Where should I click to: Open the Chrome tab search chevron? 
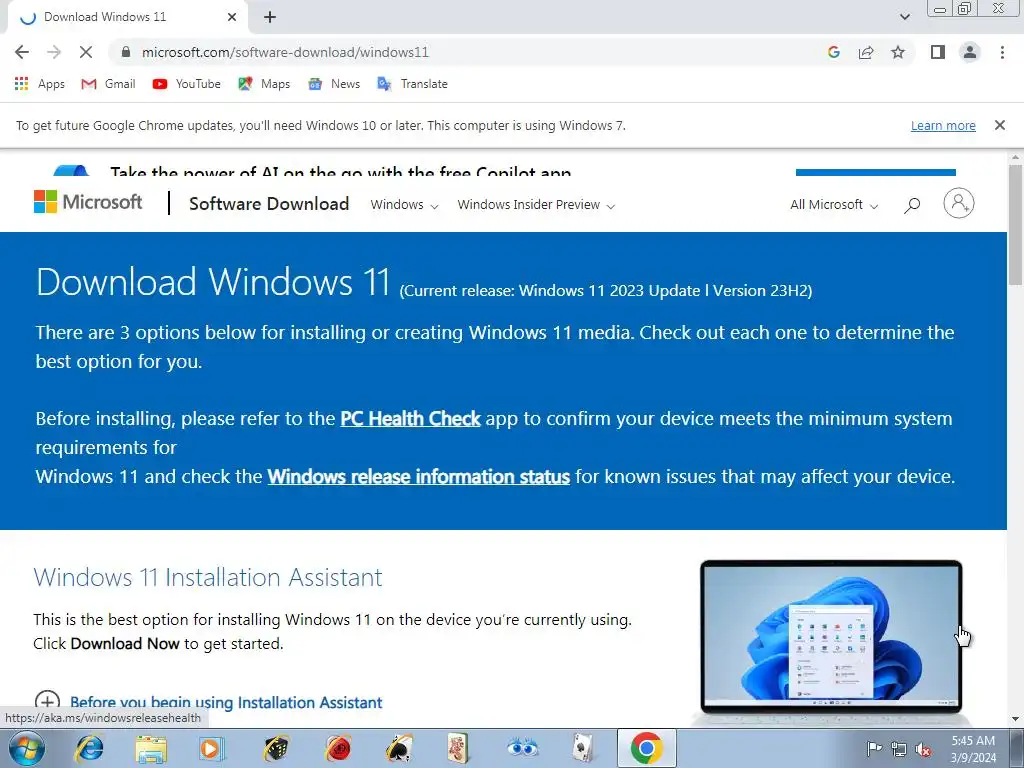904,17
